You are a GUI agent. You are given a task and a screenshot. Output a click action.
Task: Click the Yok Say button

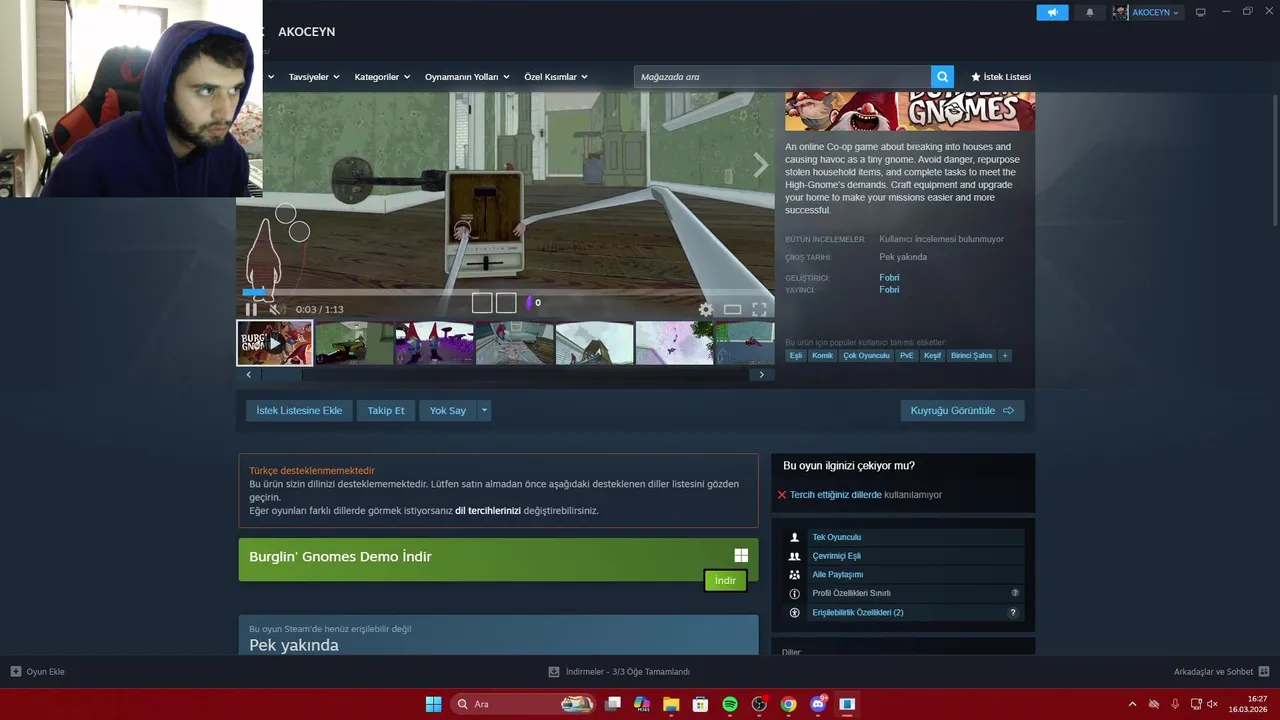[x=448, y=410]
